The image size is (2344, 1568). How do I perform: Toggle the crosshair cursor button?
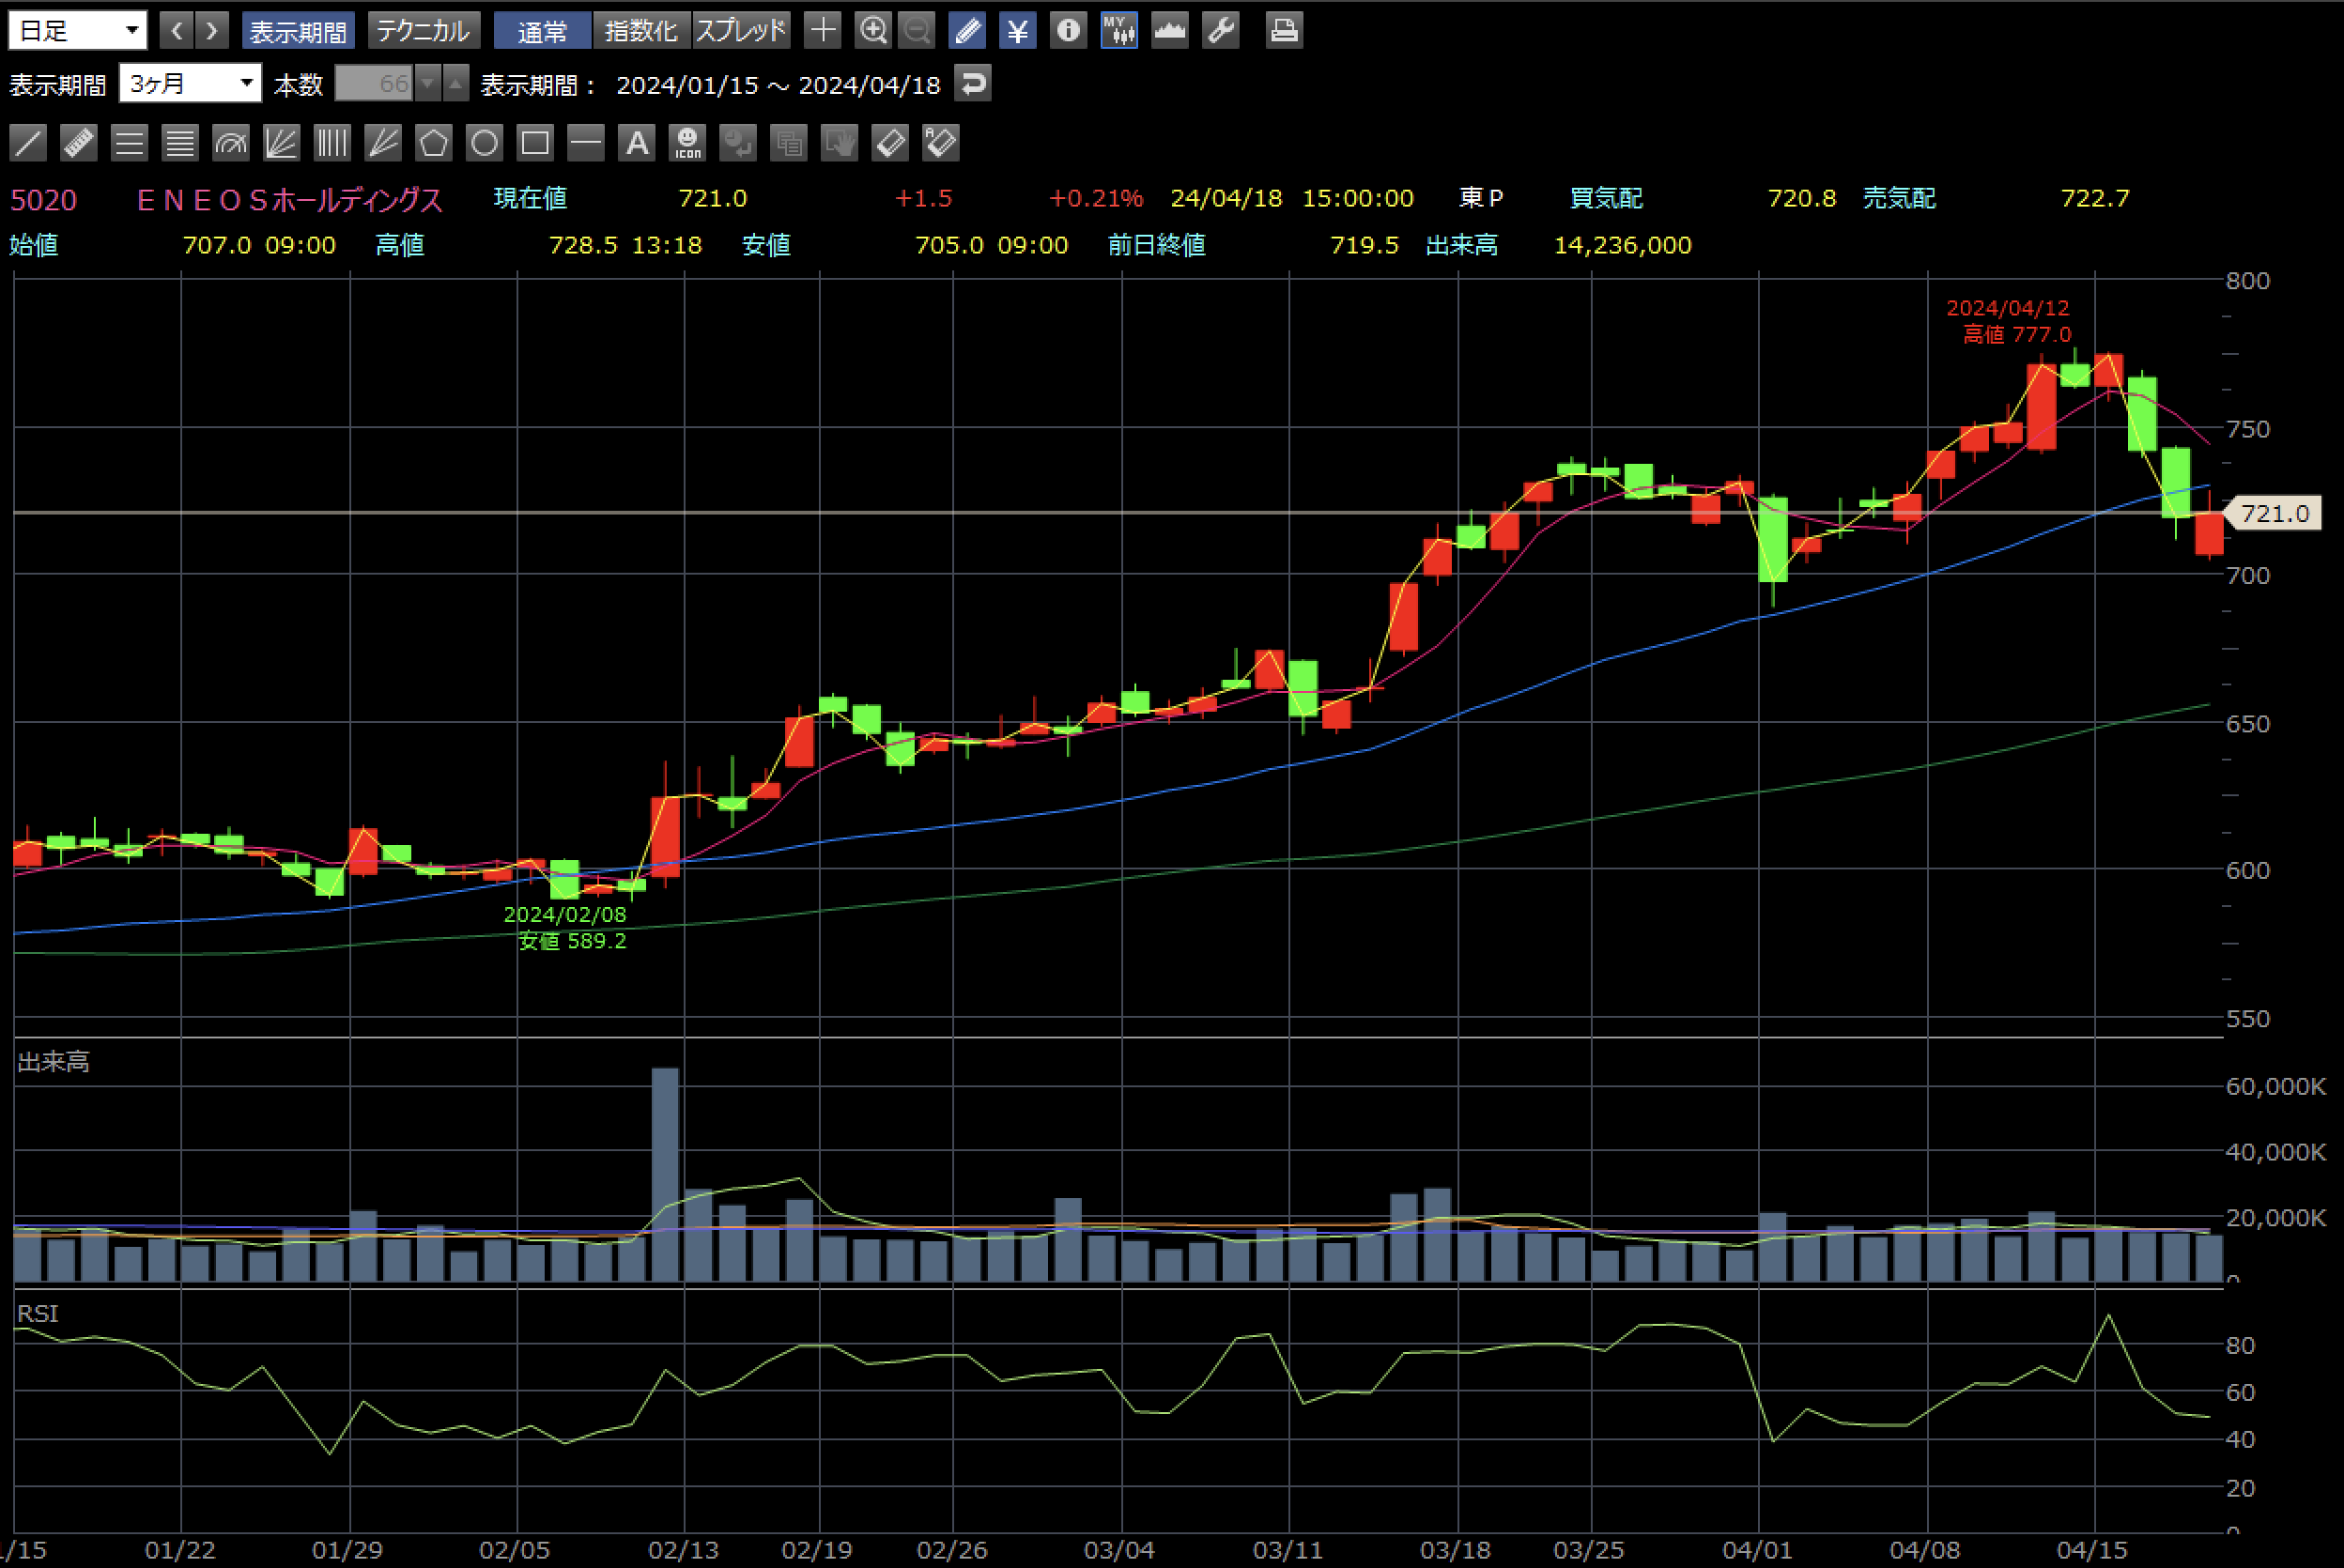pyautogui.click(x=822, y=30)
